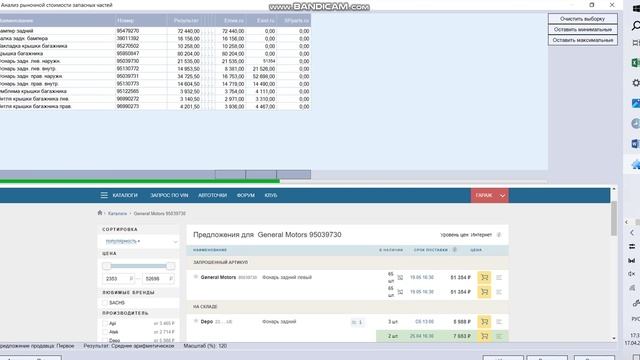Add the 7 683 ₽ offer to cart

pyautogui.click(x=484, y=336)
